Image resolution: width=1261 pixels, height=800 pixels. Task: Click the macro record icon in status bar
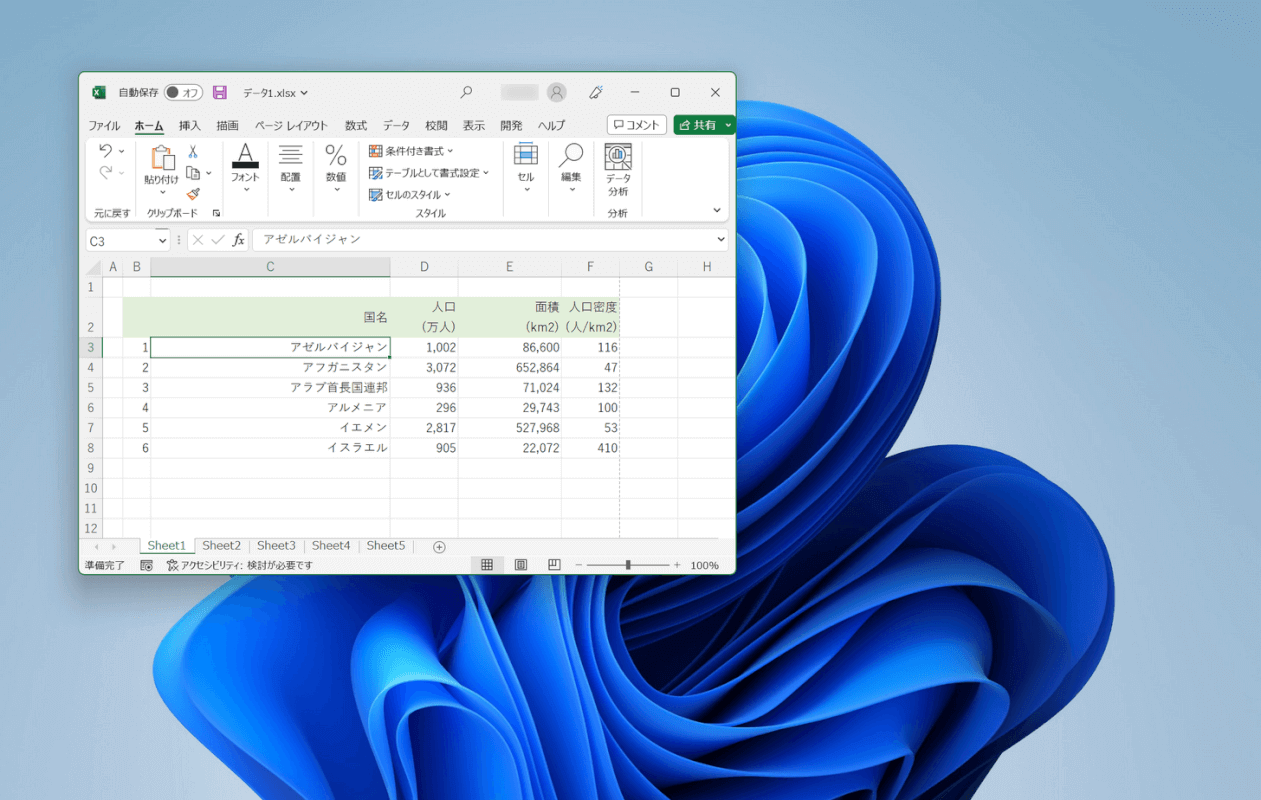(x=146, y=565)
